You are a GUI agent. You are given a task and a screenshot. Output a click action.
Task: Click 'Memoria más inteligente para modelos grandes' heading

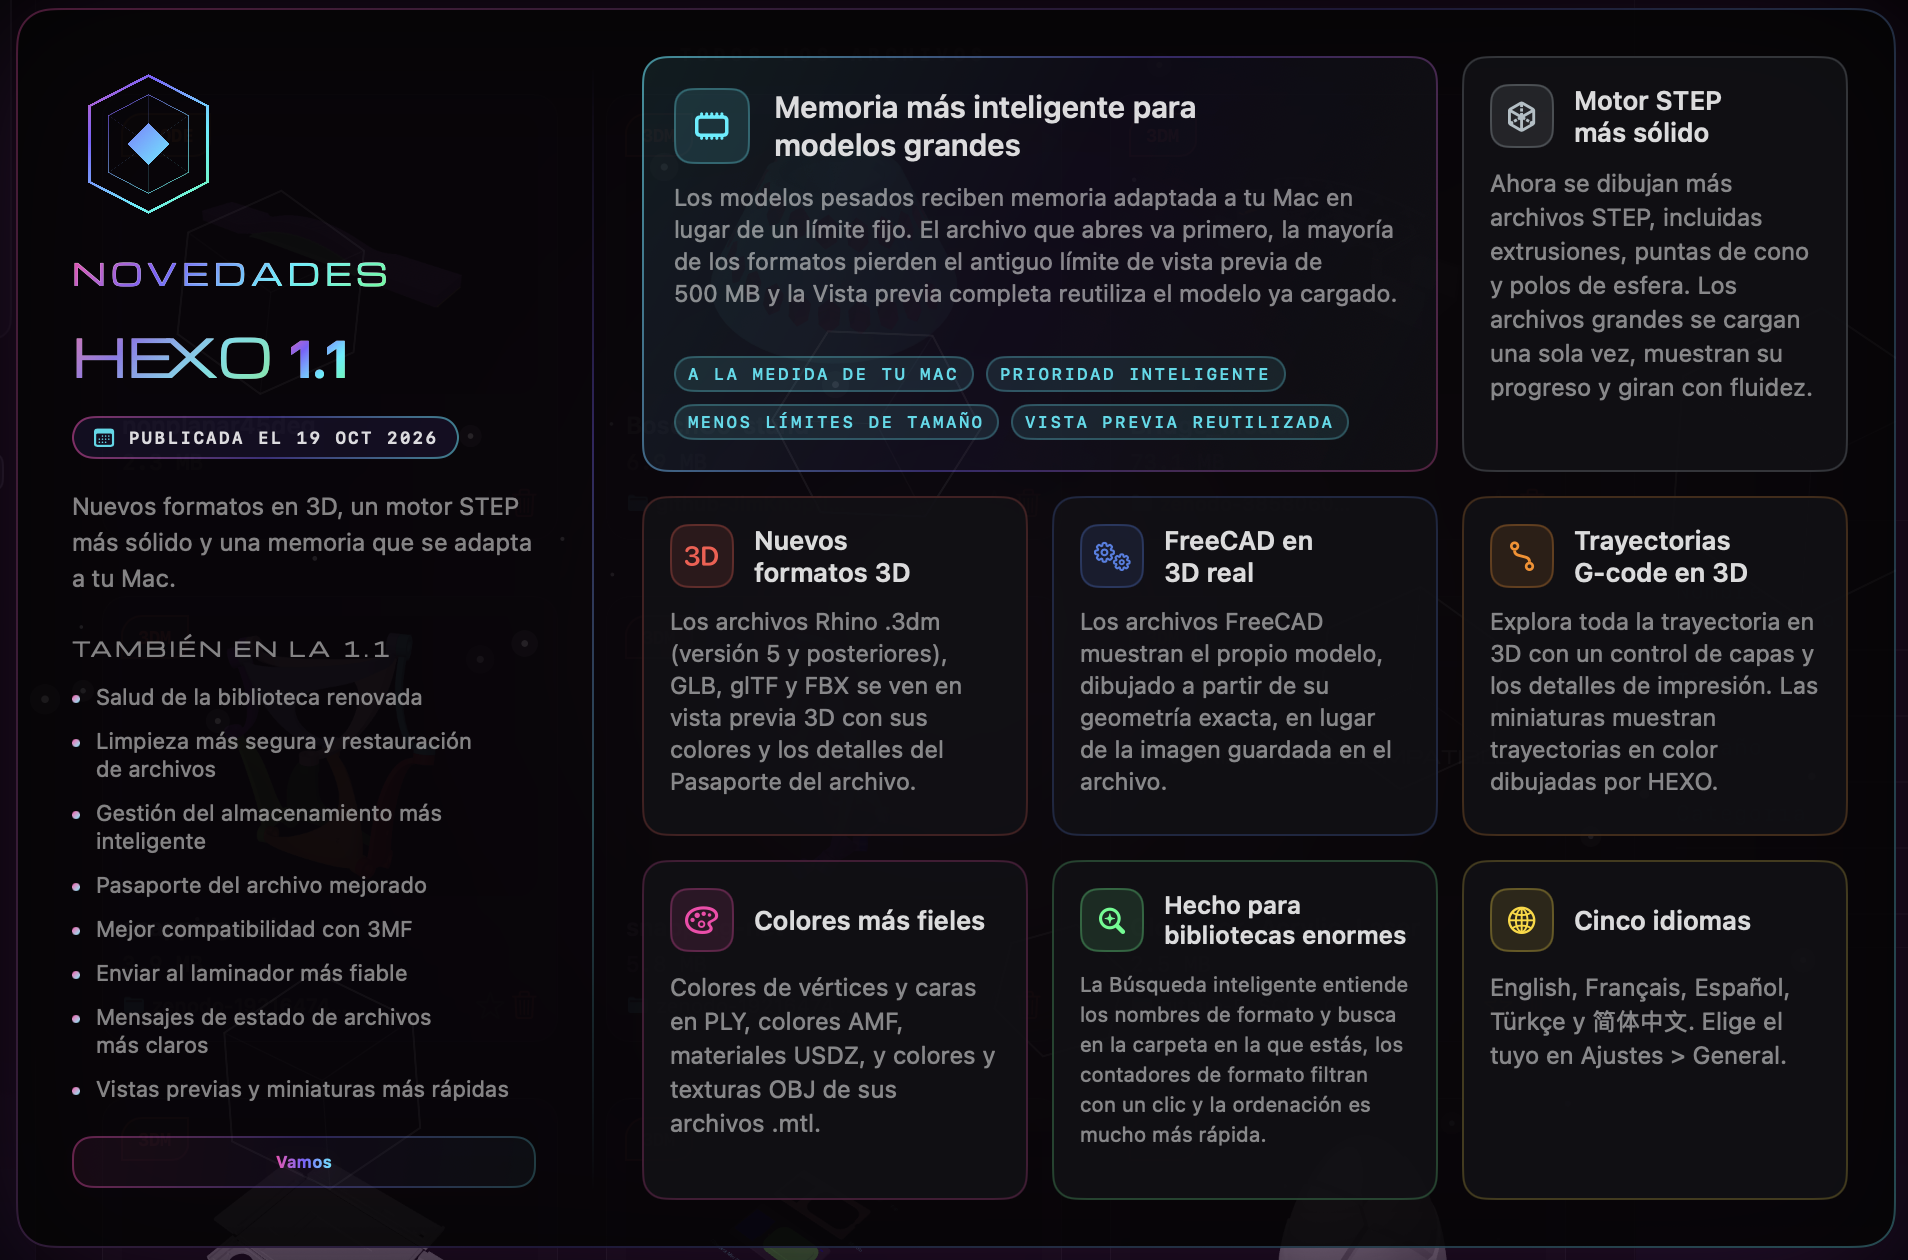click(985, 126)
